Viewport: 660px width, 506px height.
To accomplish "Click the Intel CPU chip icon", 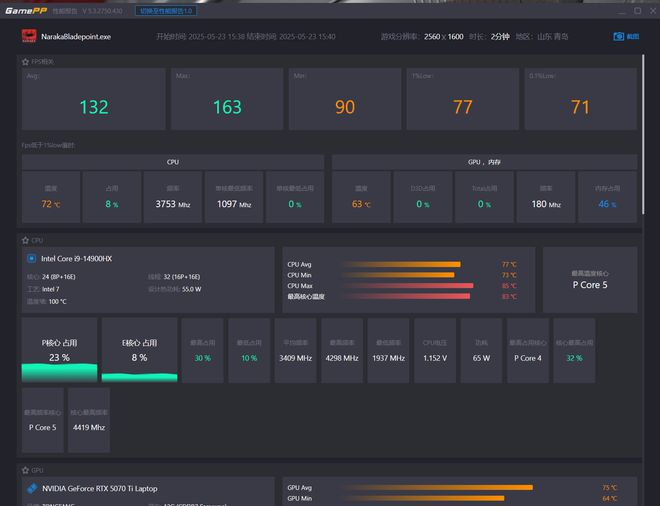I will click(x=32, y=258).
